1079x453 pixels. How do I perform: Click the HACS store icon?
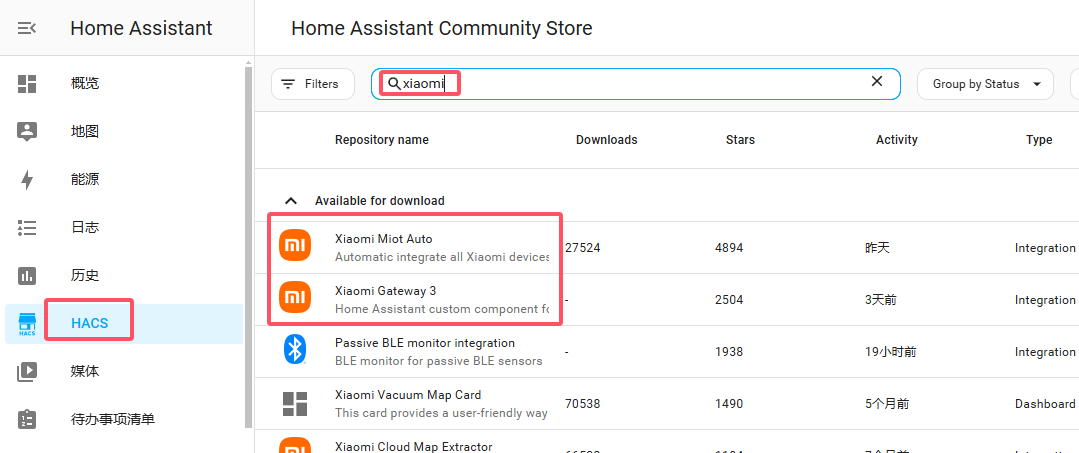click(x=27, y=323)
